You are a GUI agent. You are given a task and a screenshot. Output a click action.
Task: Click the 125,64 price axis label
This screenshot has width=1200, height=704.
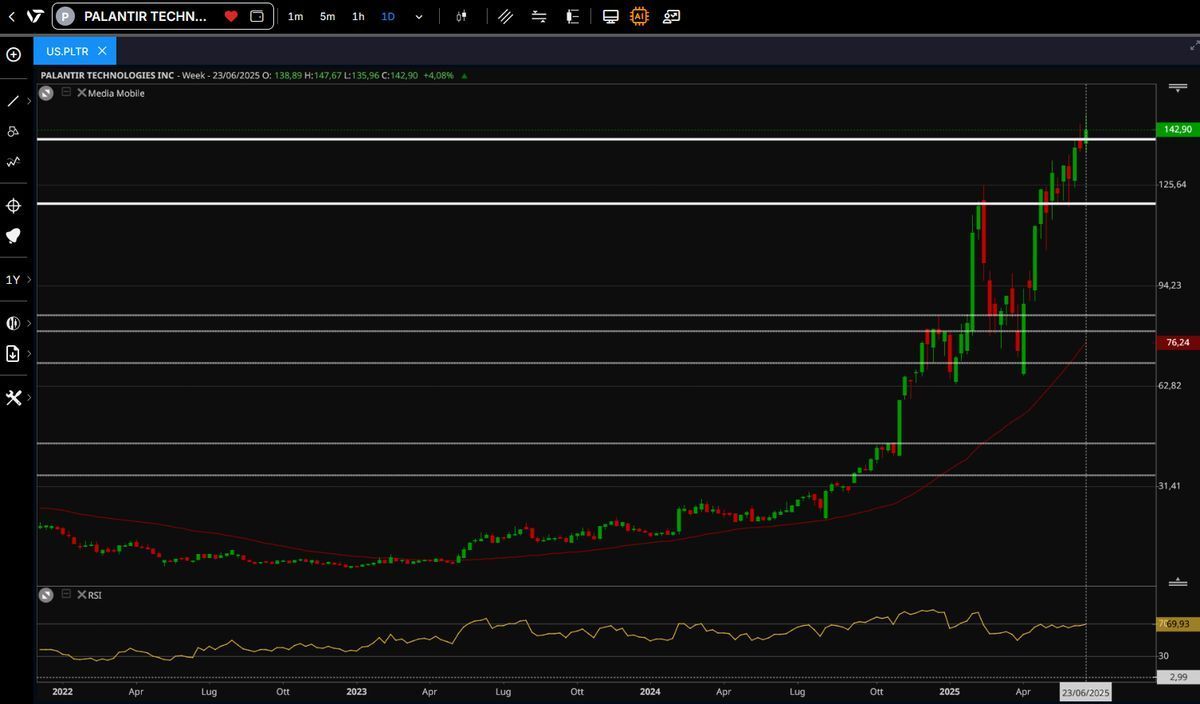1172,185
